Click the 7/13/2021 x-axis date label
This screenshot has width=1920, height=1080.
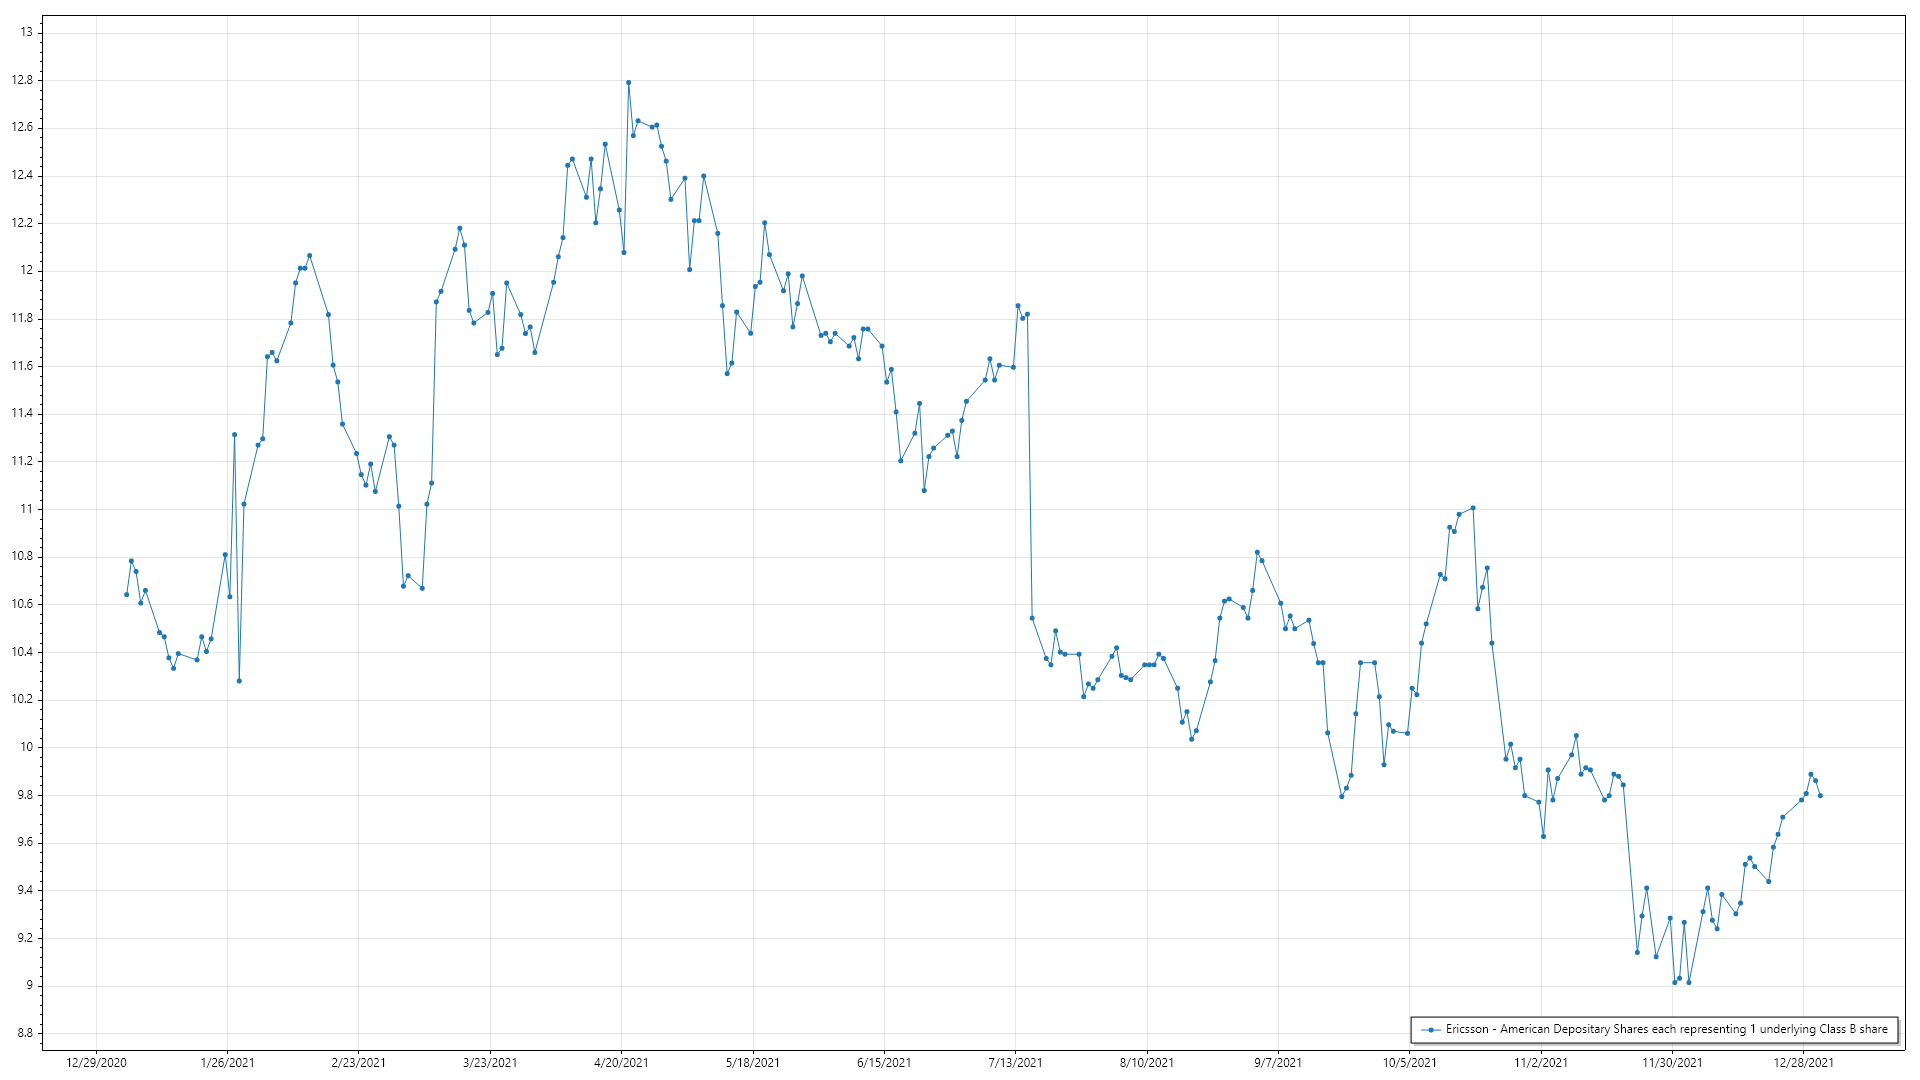(x=1015, y=1062)
